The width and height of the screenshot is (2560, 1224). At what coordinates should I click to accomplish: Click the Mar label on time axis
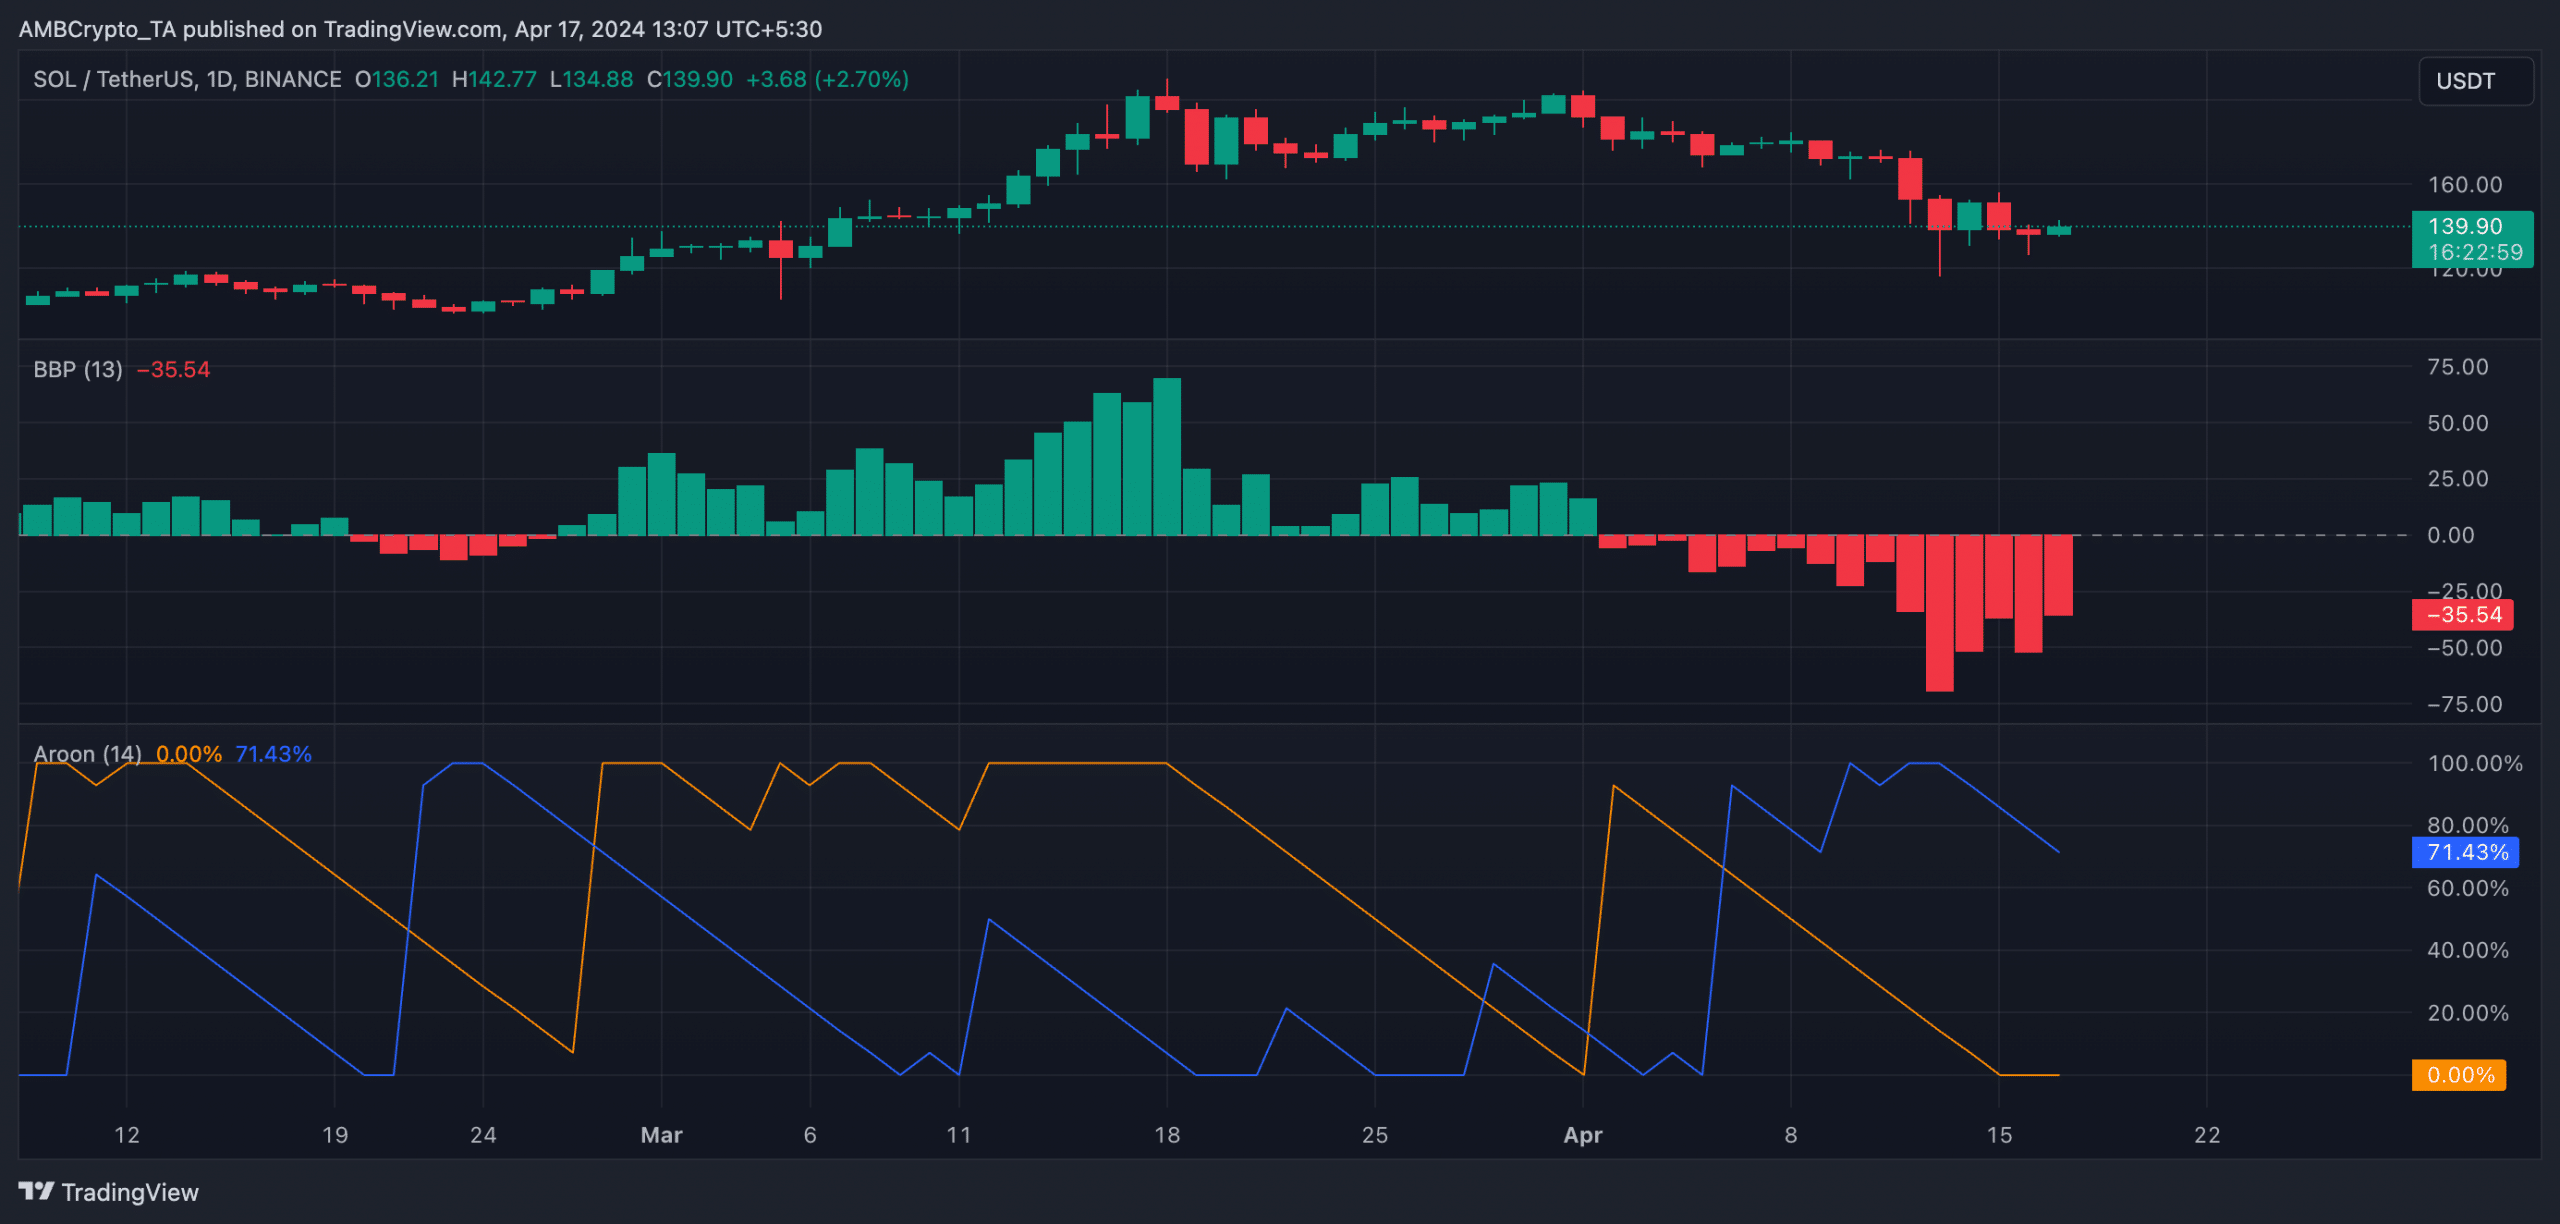[x=661, y=1135]
